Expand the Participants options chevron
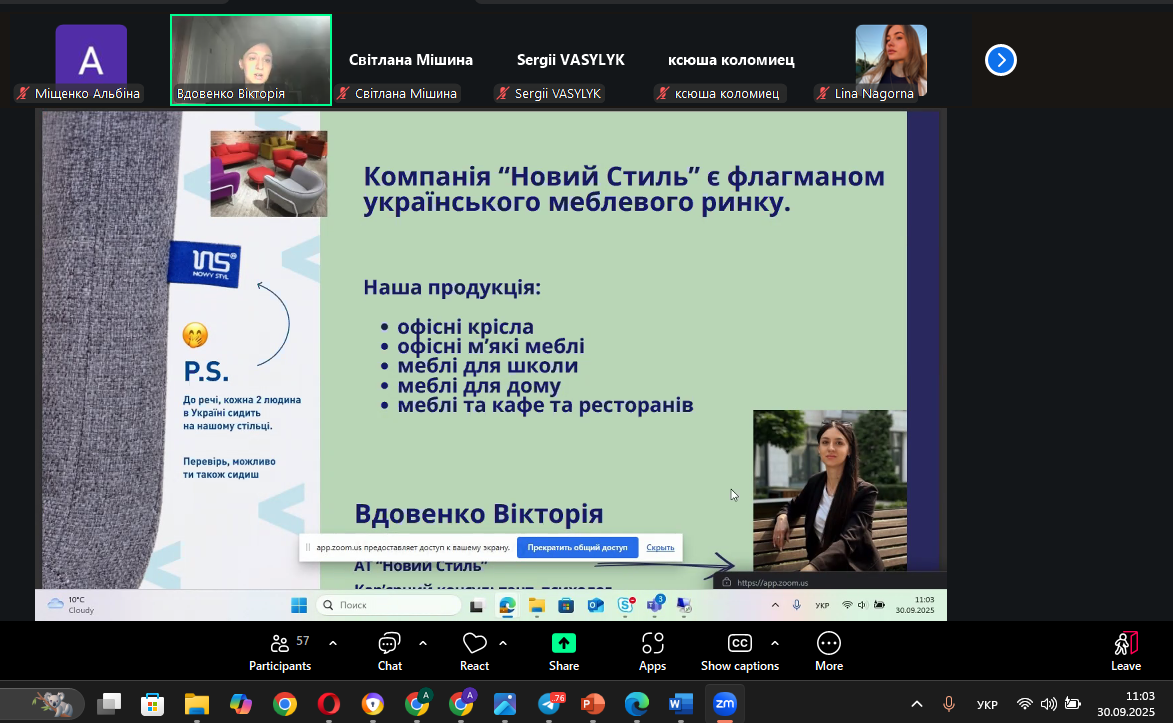The image size is (1173, 723). coord(333,643)
